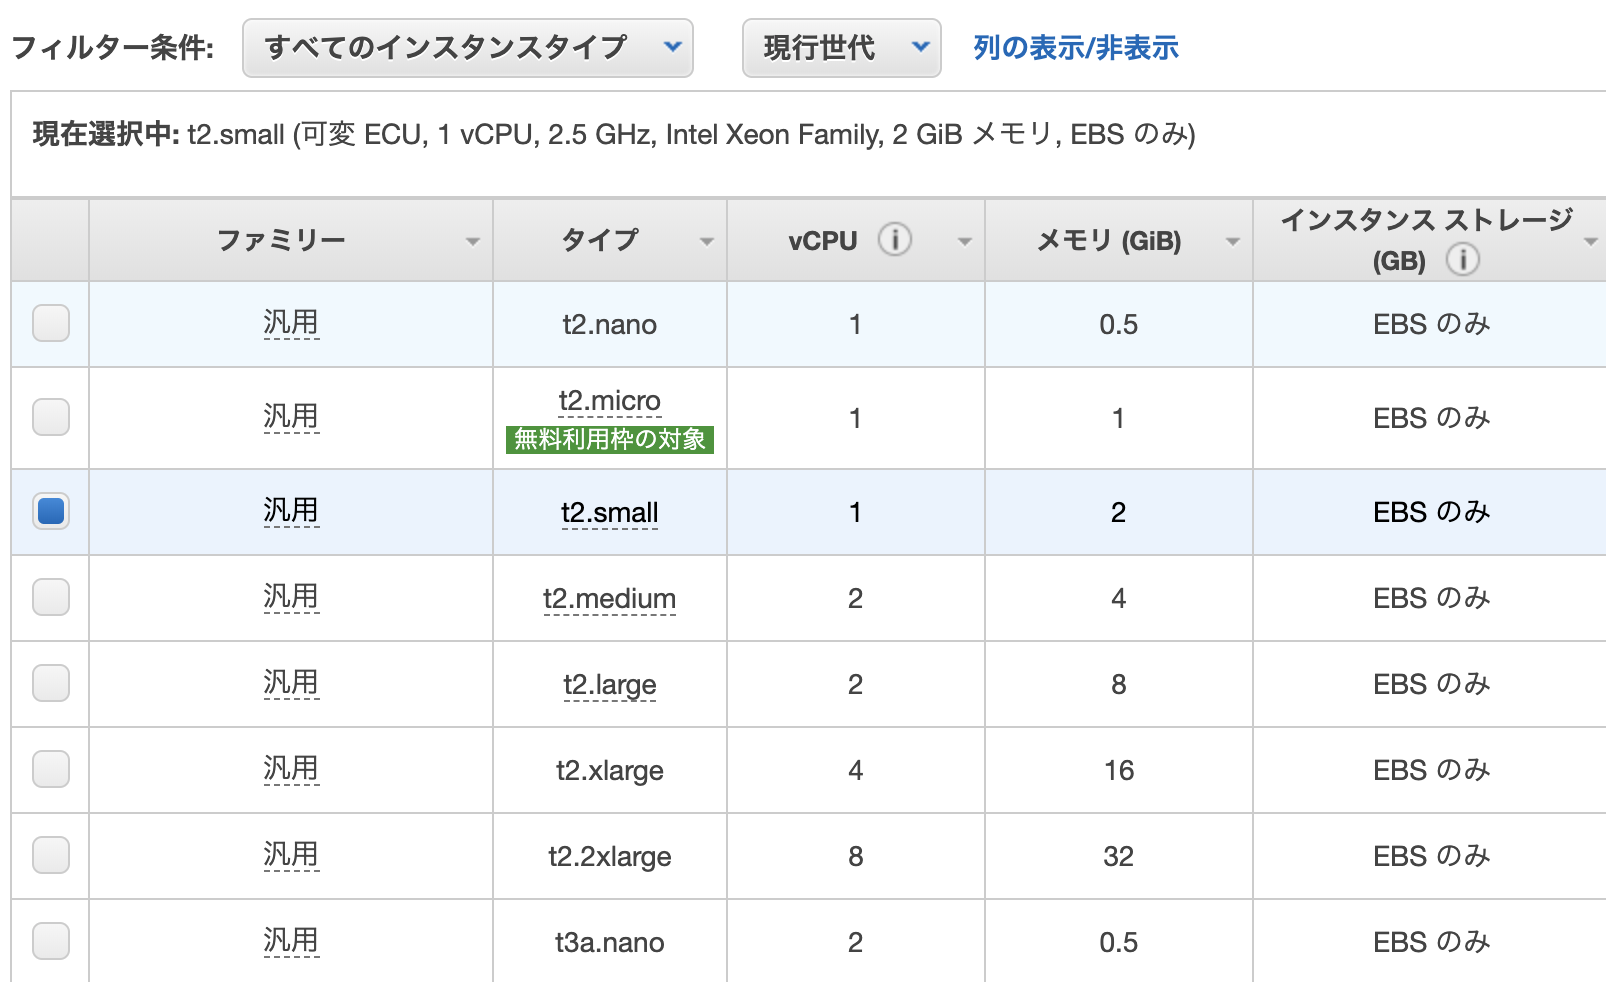Open the vCPU column sort arrow
The height and width of the screenshot is (982, 1606).
(x=965, y=242)
